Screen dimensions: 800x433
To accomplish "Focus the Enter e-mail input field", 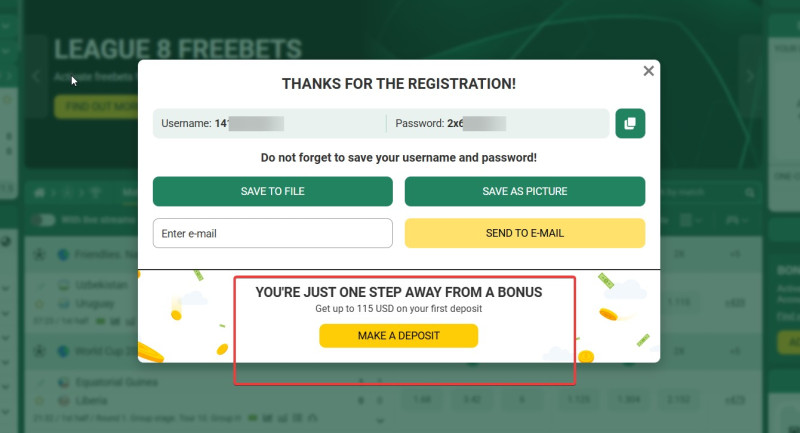I will coord(272,233).
